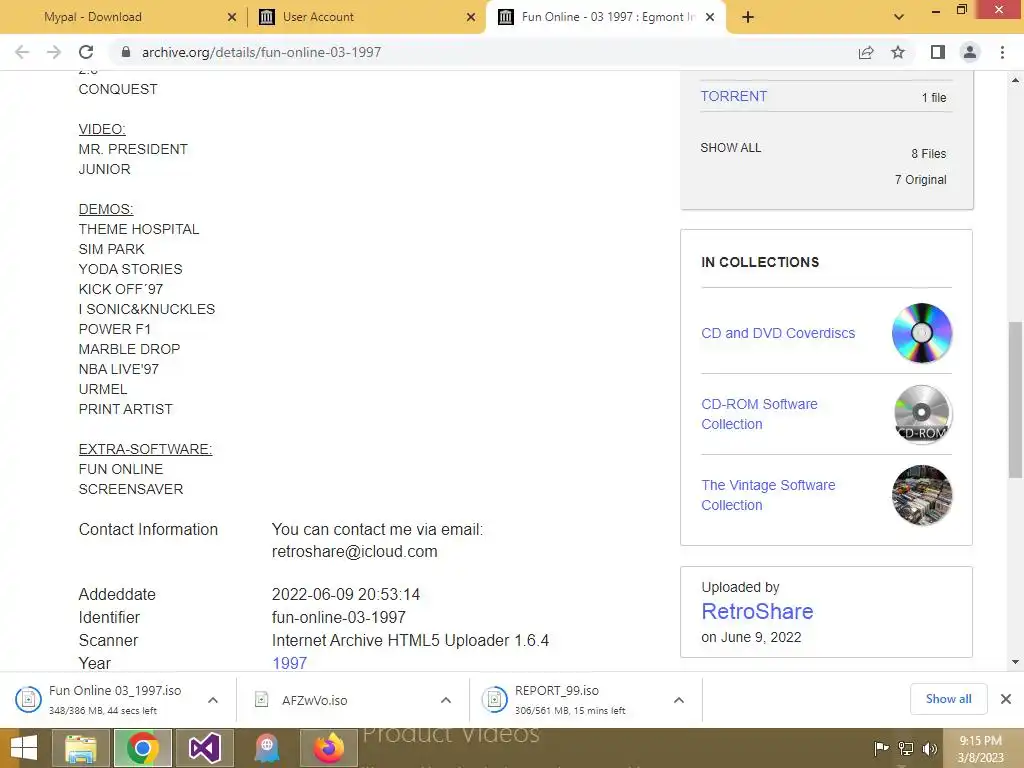This screenshot has height=768, width=1024.
Task: Open the Chrome profile avatar menu
Action: (x=970, y=52)
